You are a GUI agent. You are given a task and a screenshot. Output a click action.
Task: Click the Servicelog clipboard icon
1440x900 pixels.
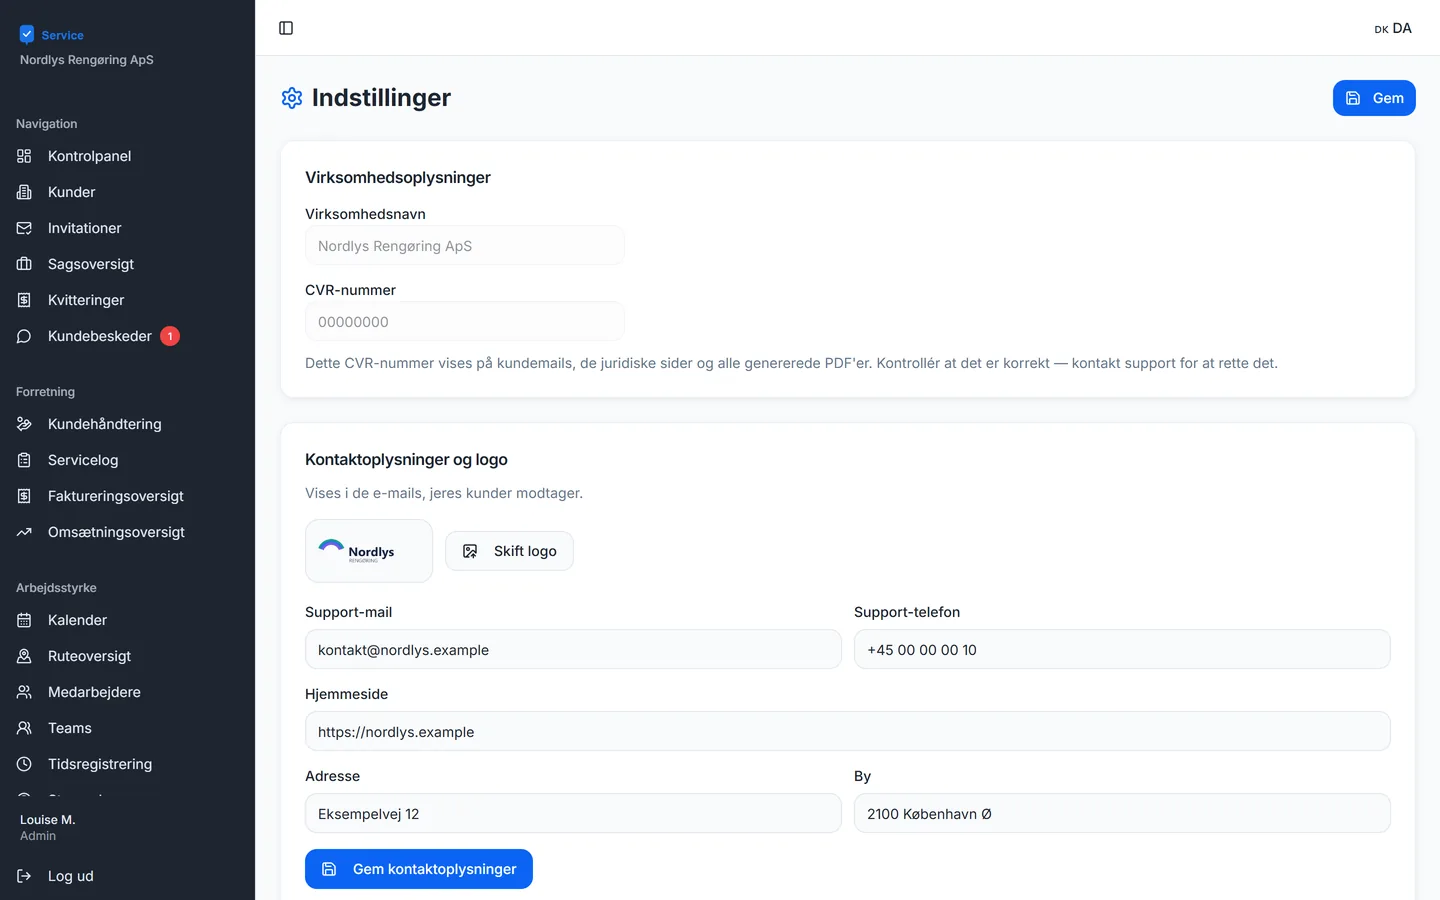pyautogui.click(x=24, y=460)
